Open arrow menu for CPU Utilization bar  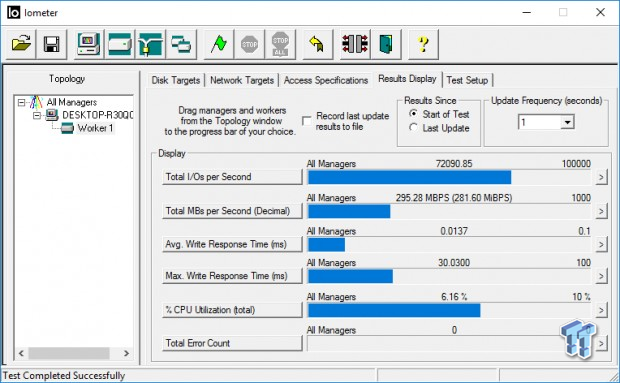pyautogui.click(x=601, y=310)
